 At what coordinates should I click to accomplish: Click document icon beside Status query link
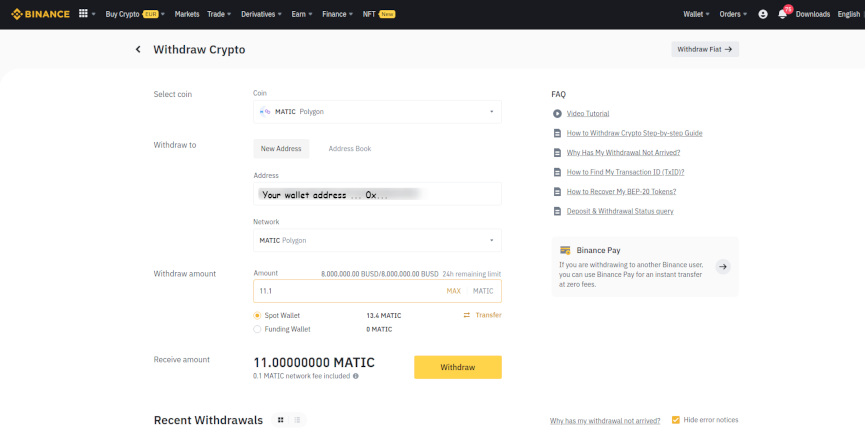click(x=557, y=211)
